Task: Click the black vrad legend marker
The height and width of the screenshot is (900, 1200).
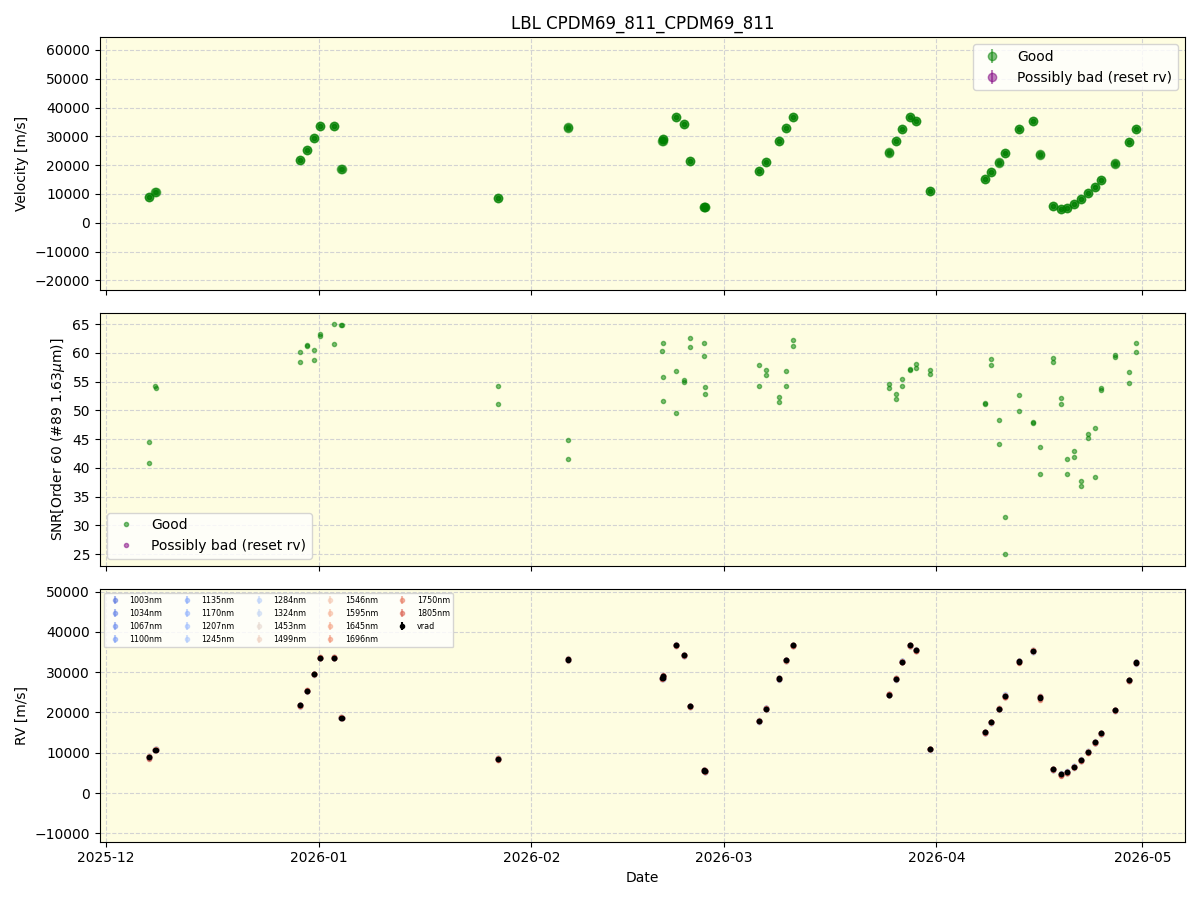Action: [403, 626]
